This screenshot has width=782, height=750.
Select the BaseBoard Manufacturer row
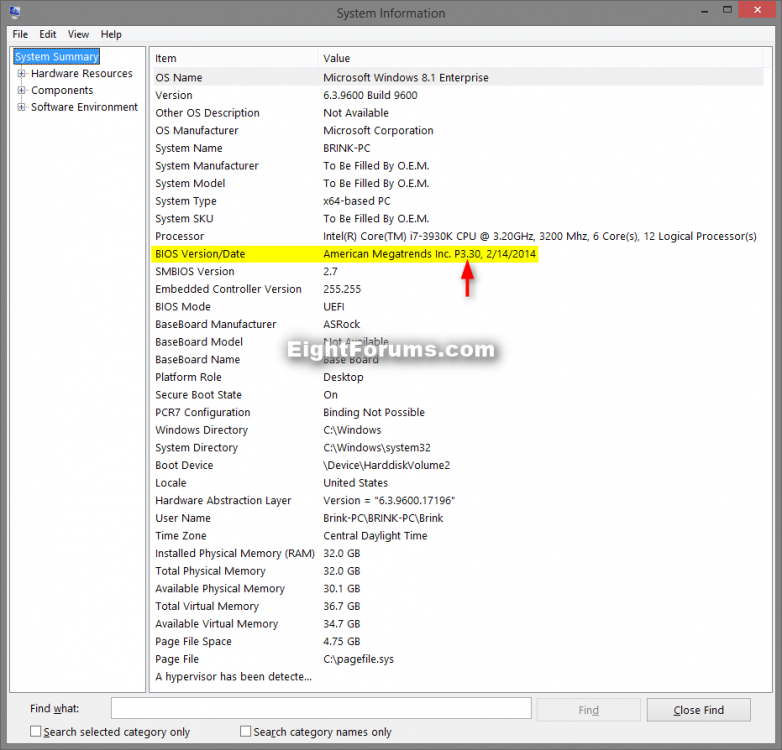coord(457,324)
